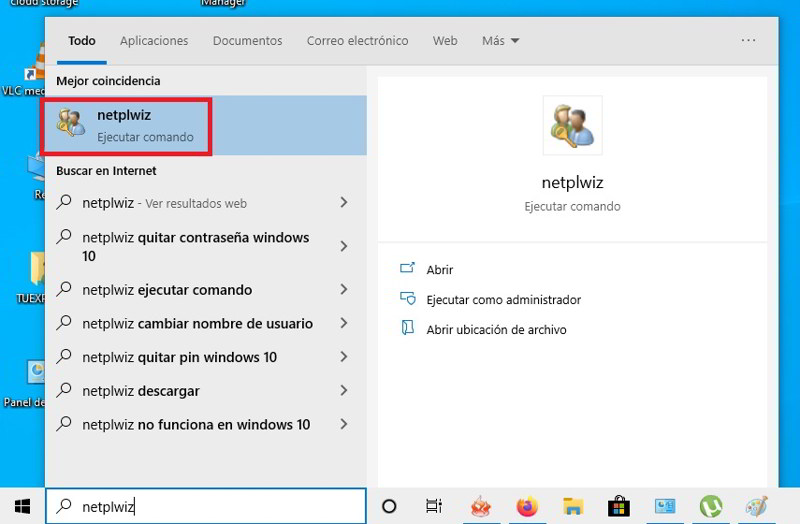Click the Windows Start button

(x=22, y=506)
